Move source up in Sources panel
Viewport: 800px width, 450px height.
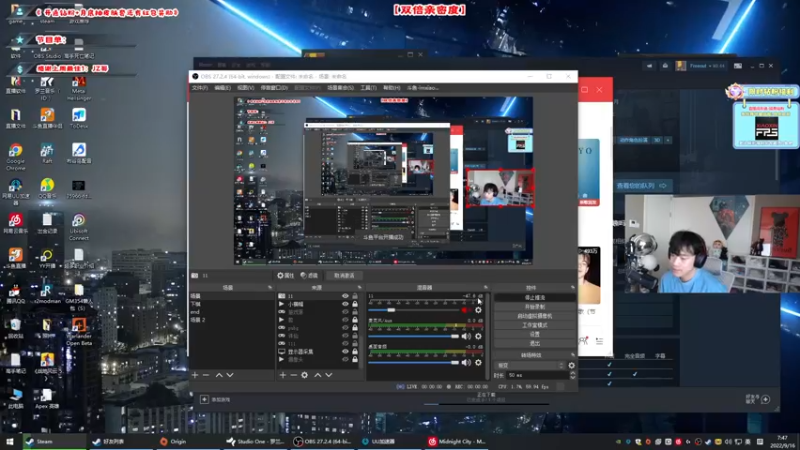point(317,375)
